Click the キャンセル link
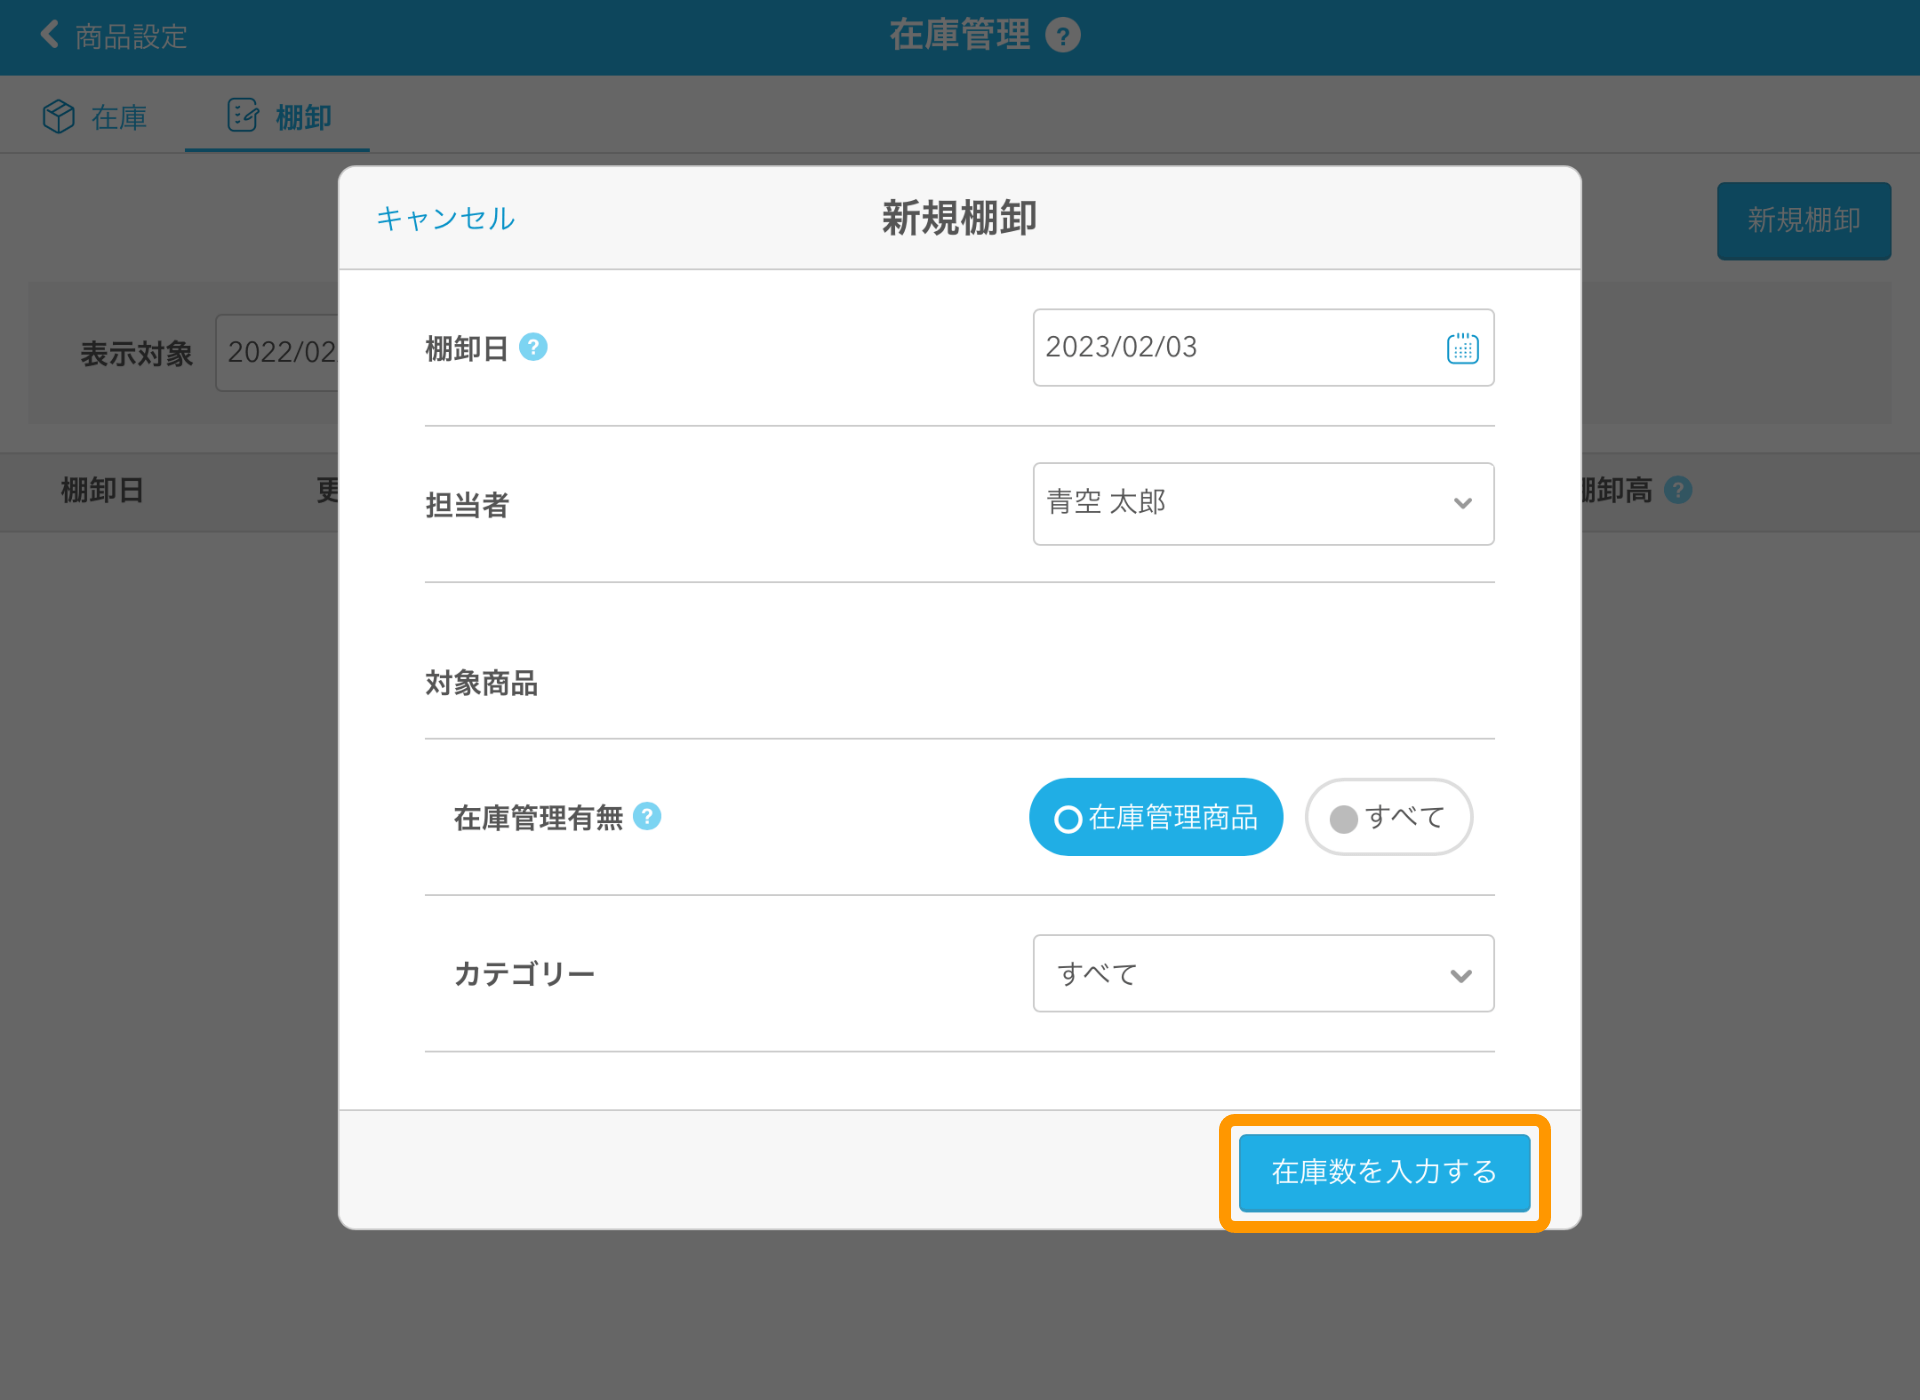 445,218
